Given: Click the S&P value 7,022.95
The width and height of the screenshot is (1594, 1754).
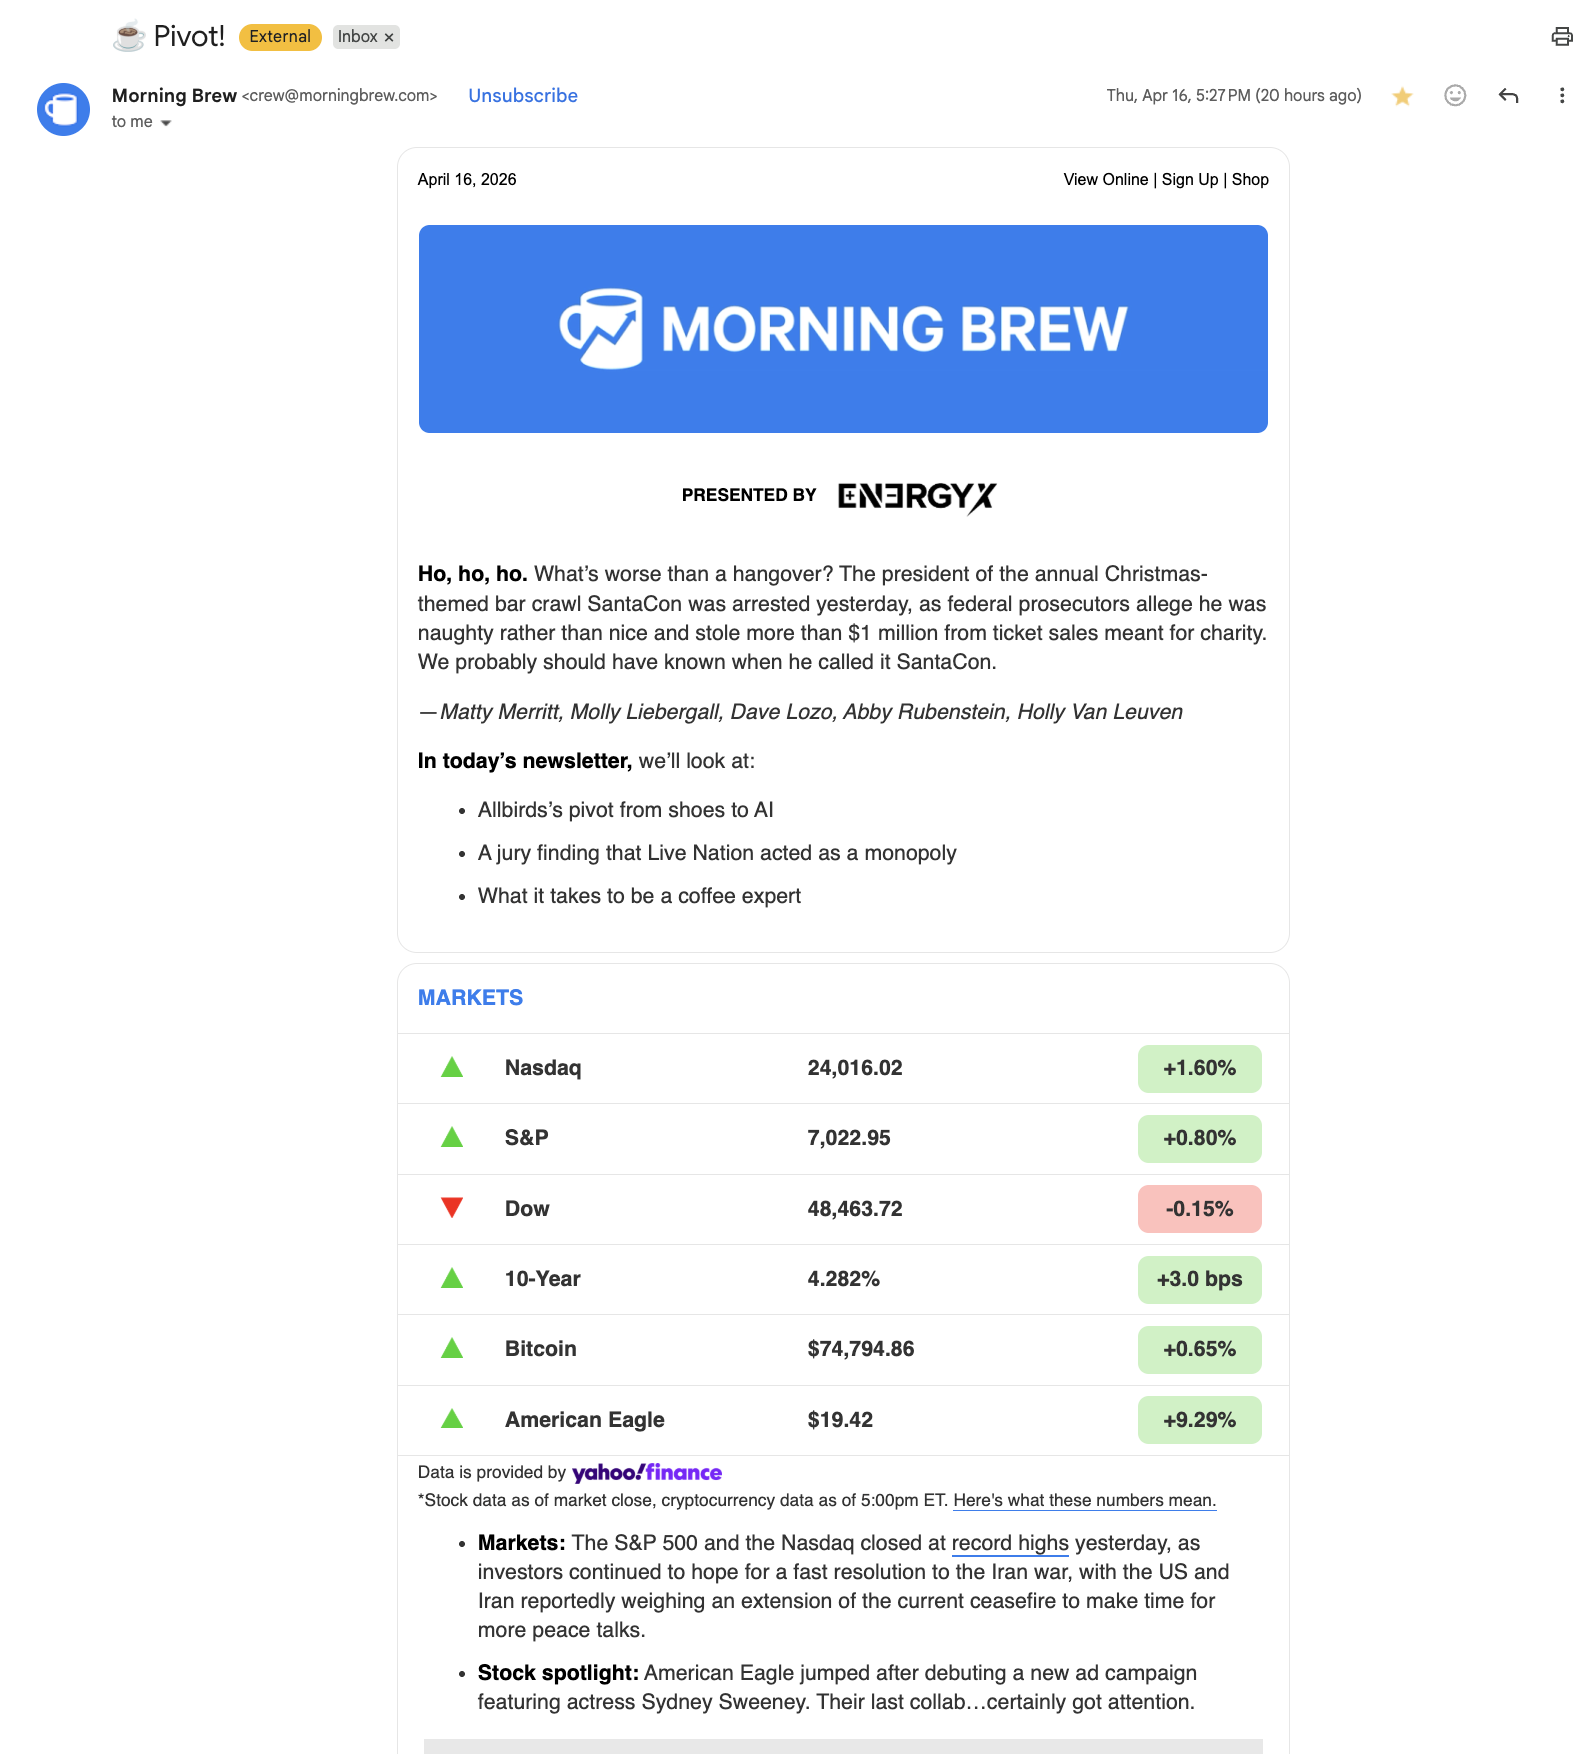Looking at the screenshot, I should click(849, 1138).
